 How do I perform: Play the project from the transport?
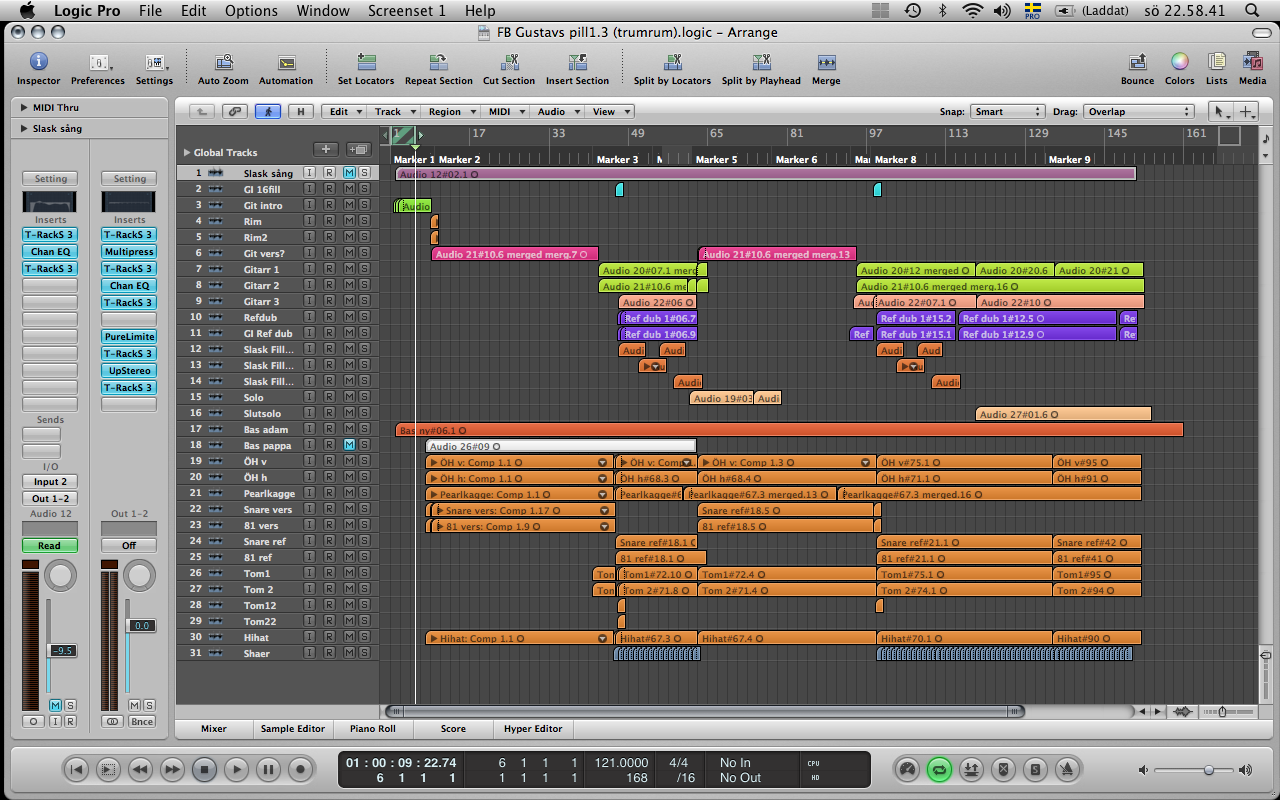[236, 770]
